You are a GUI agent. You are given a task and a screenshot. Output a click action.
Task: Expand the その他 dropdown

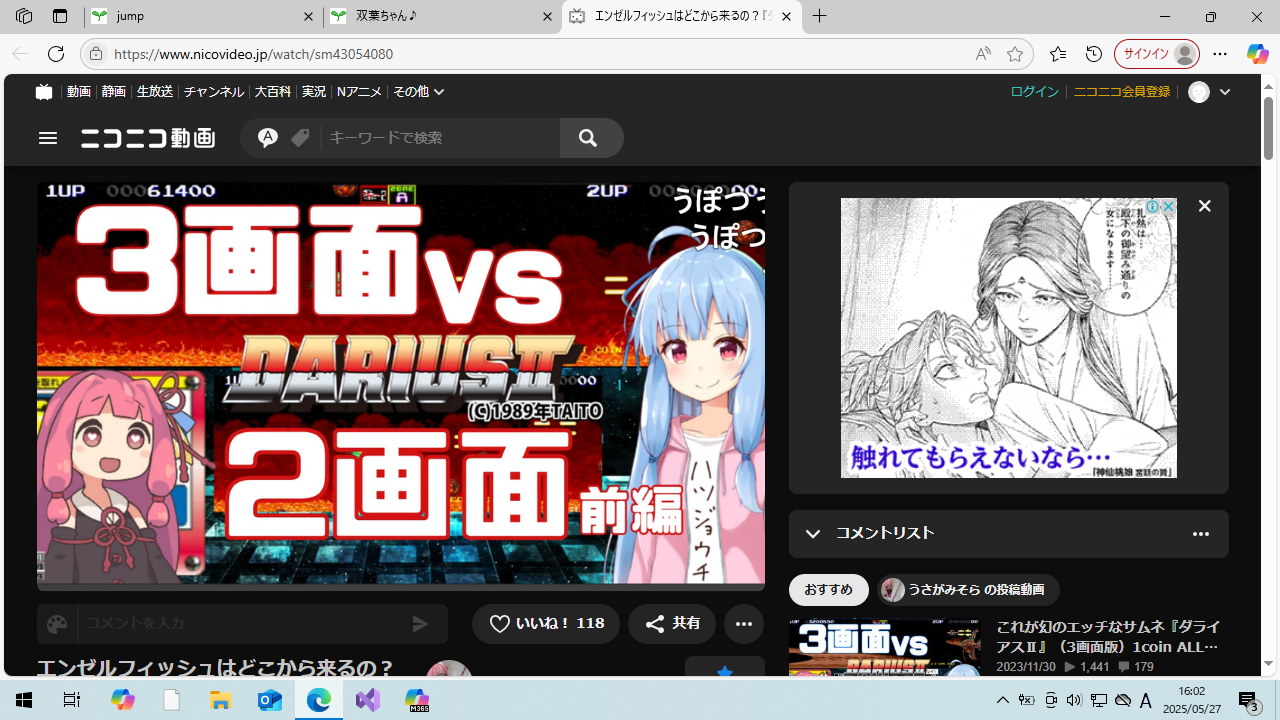(x=418, y=91)
